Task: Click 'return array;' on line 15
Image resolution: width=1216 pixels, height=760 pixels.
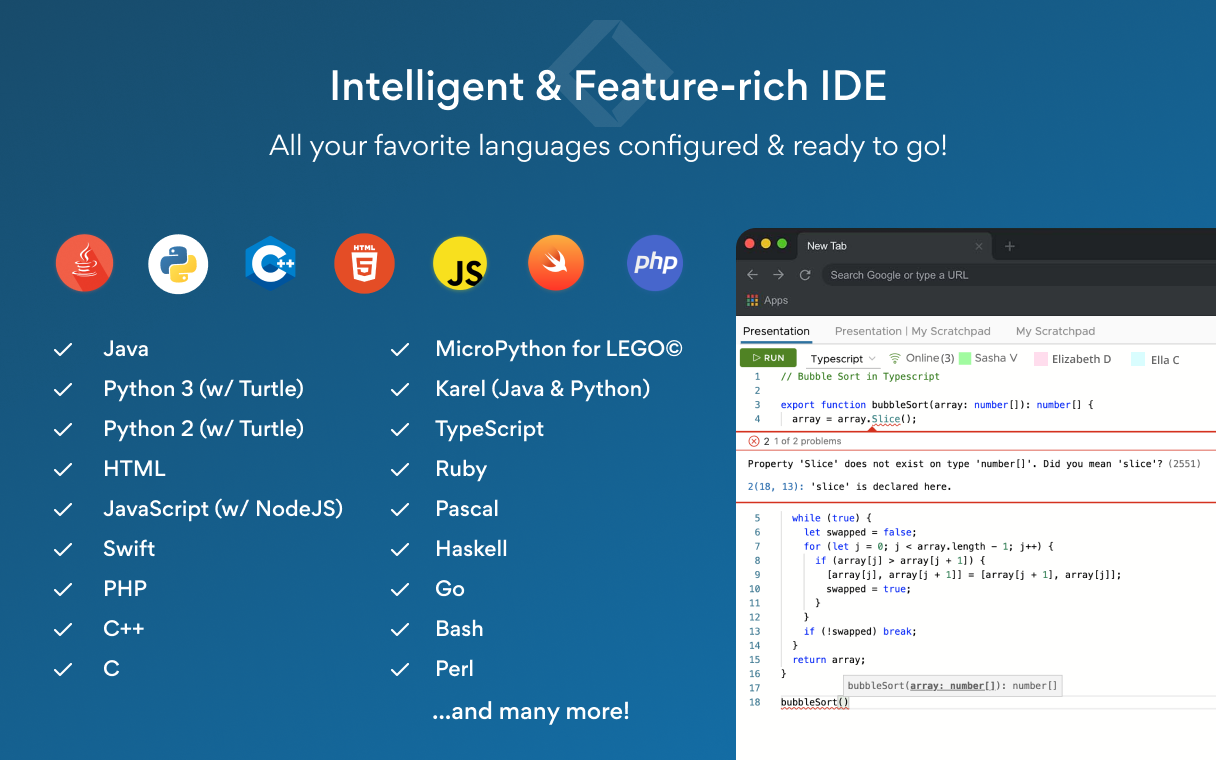Action: click(828, 659)
